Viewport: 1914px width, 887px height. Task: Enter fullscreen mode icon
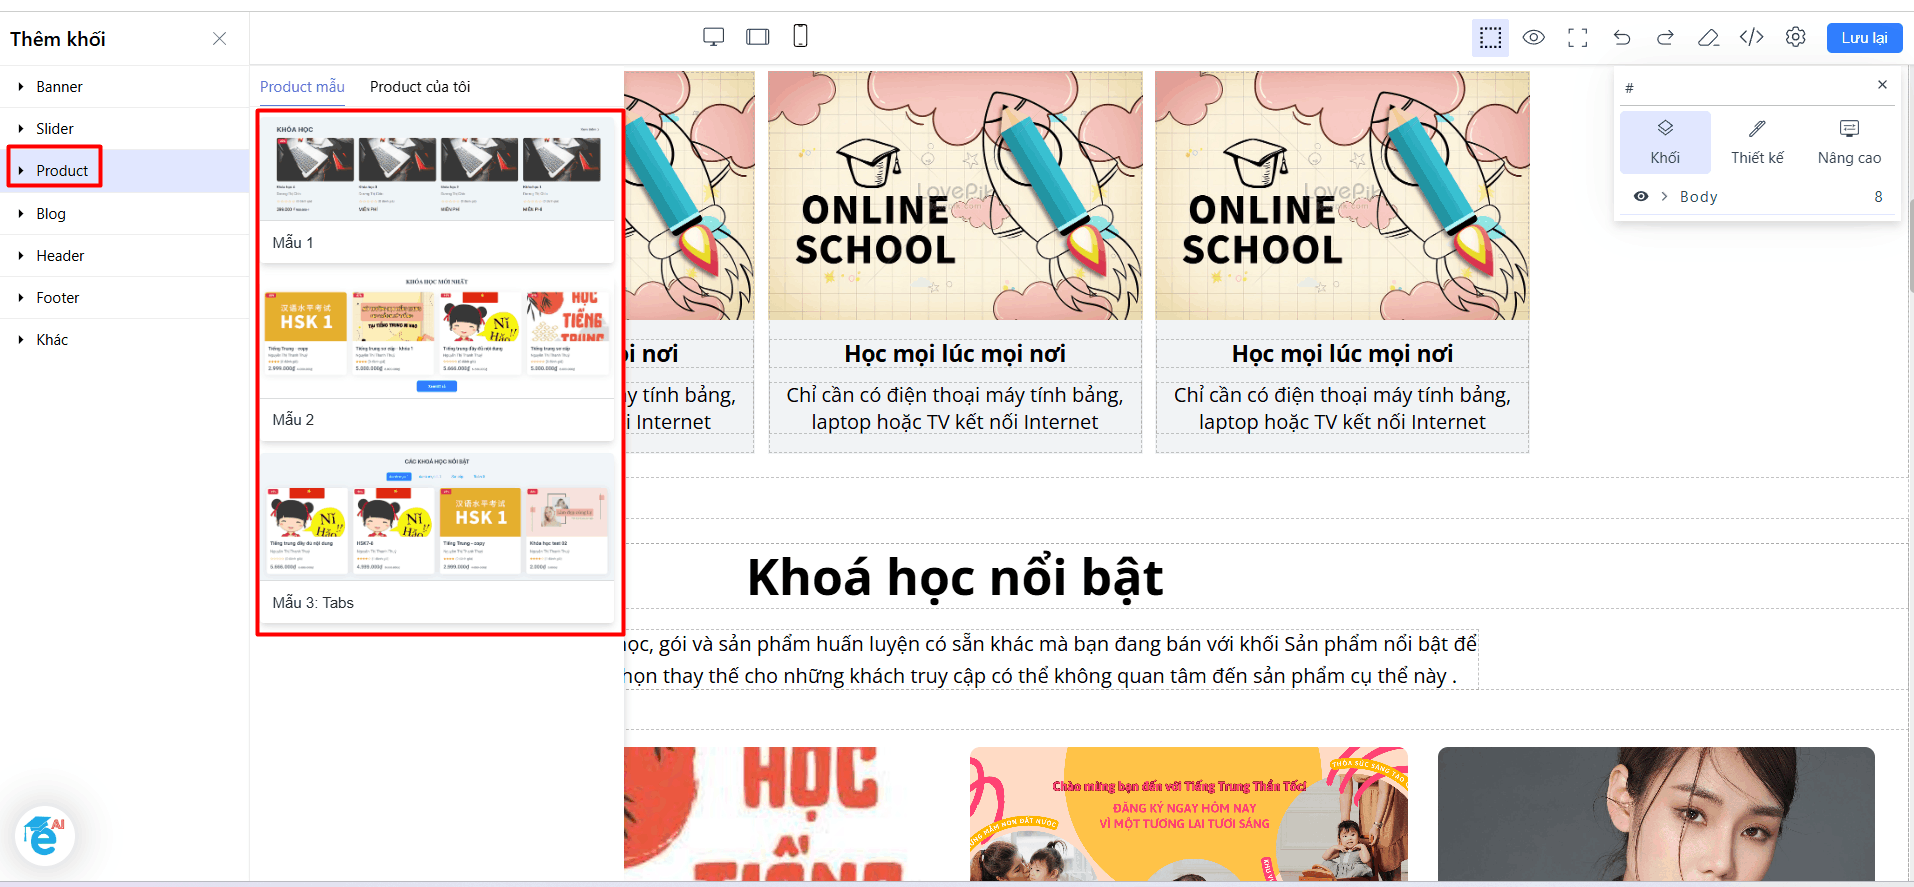click(x=1578, y=38)
